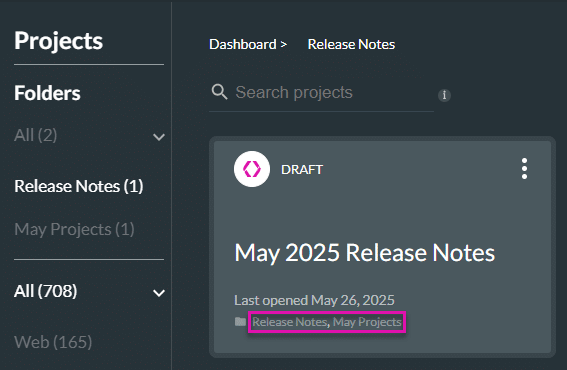This screenshot has height=370, width=567.
Task: Open the three-dot menu on project card
Action: pos(524,169)
